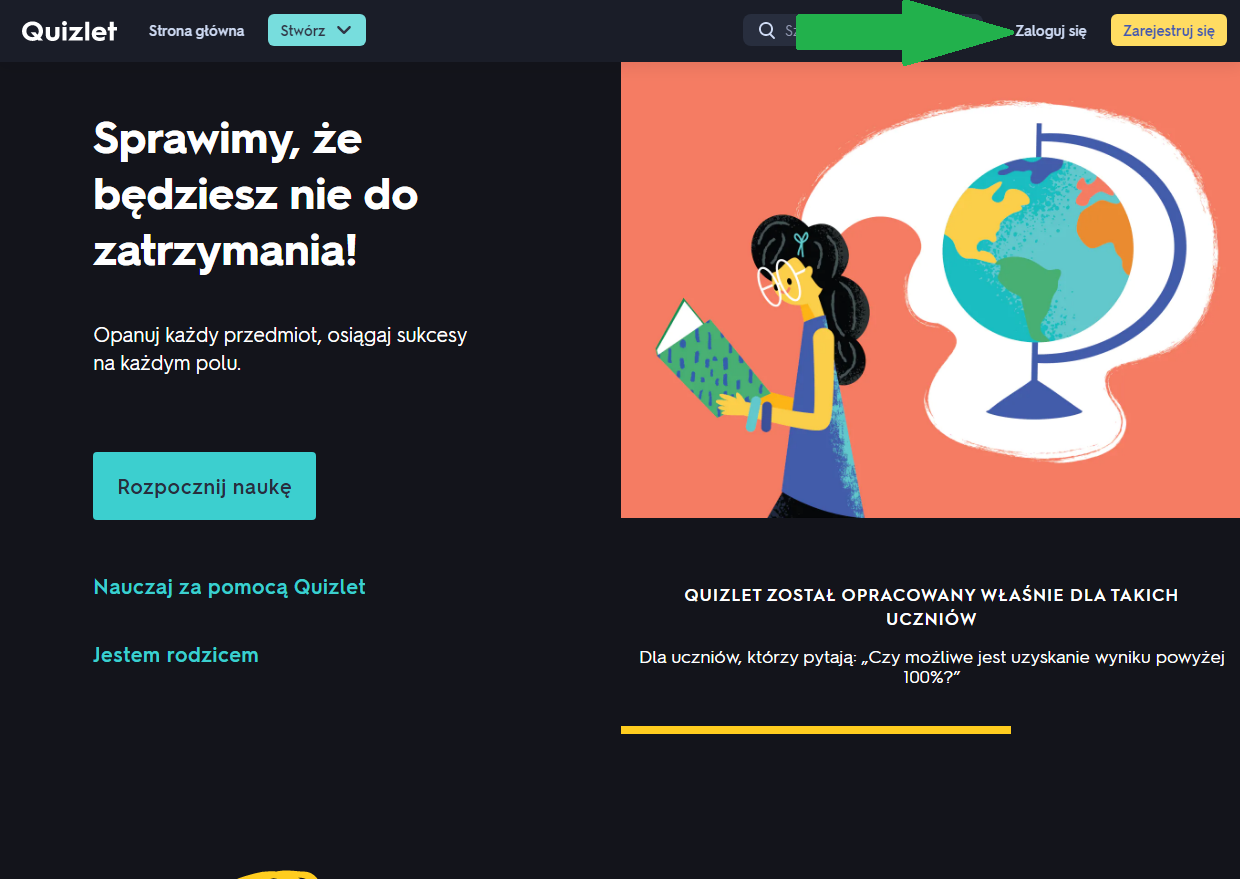
Task: Click the search magnifier icon
Action: pyautogui.click(x=767, y=30)
